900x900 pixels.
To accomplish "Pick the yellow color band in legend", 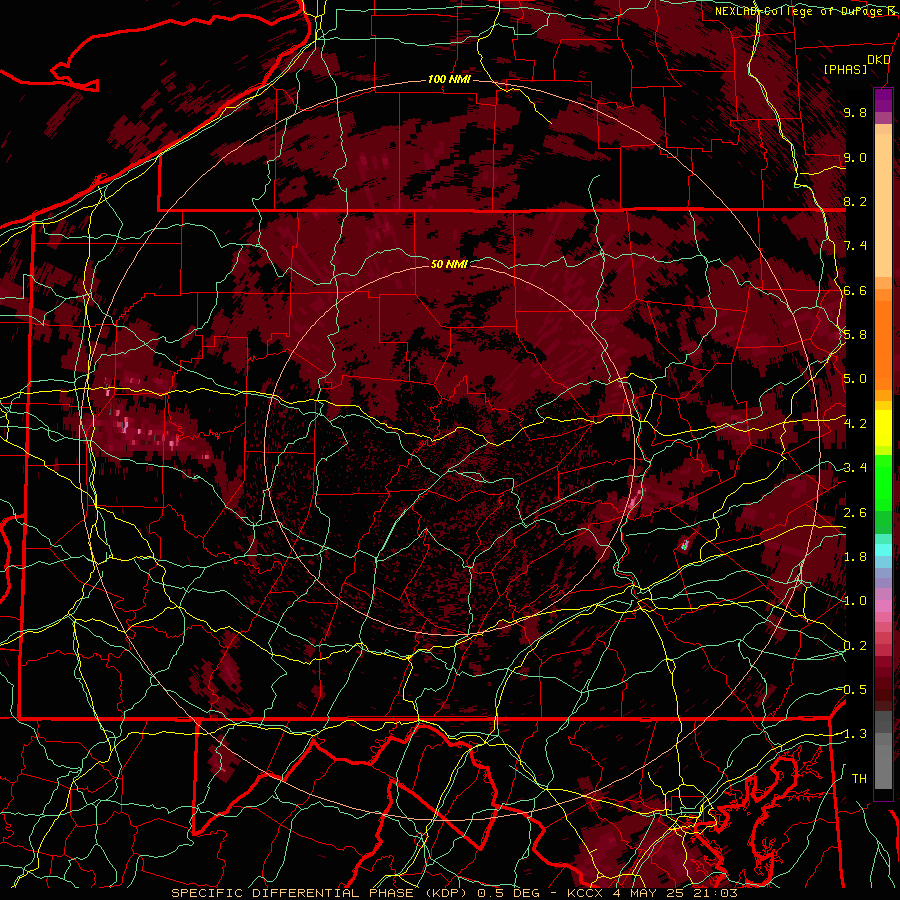I will 883,428.
